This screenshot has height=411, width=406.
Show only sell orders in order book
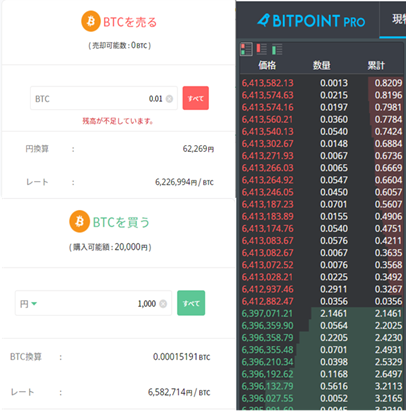pyautogui.click(x=262, y=49)
